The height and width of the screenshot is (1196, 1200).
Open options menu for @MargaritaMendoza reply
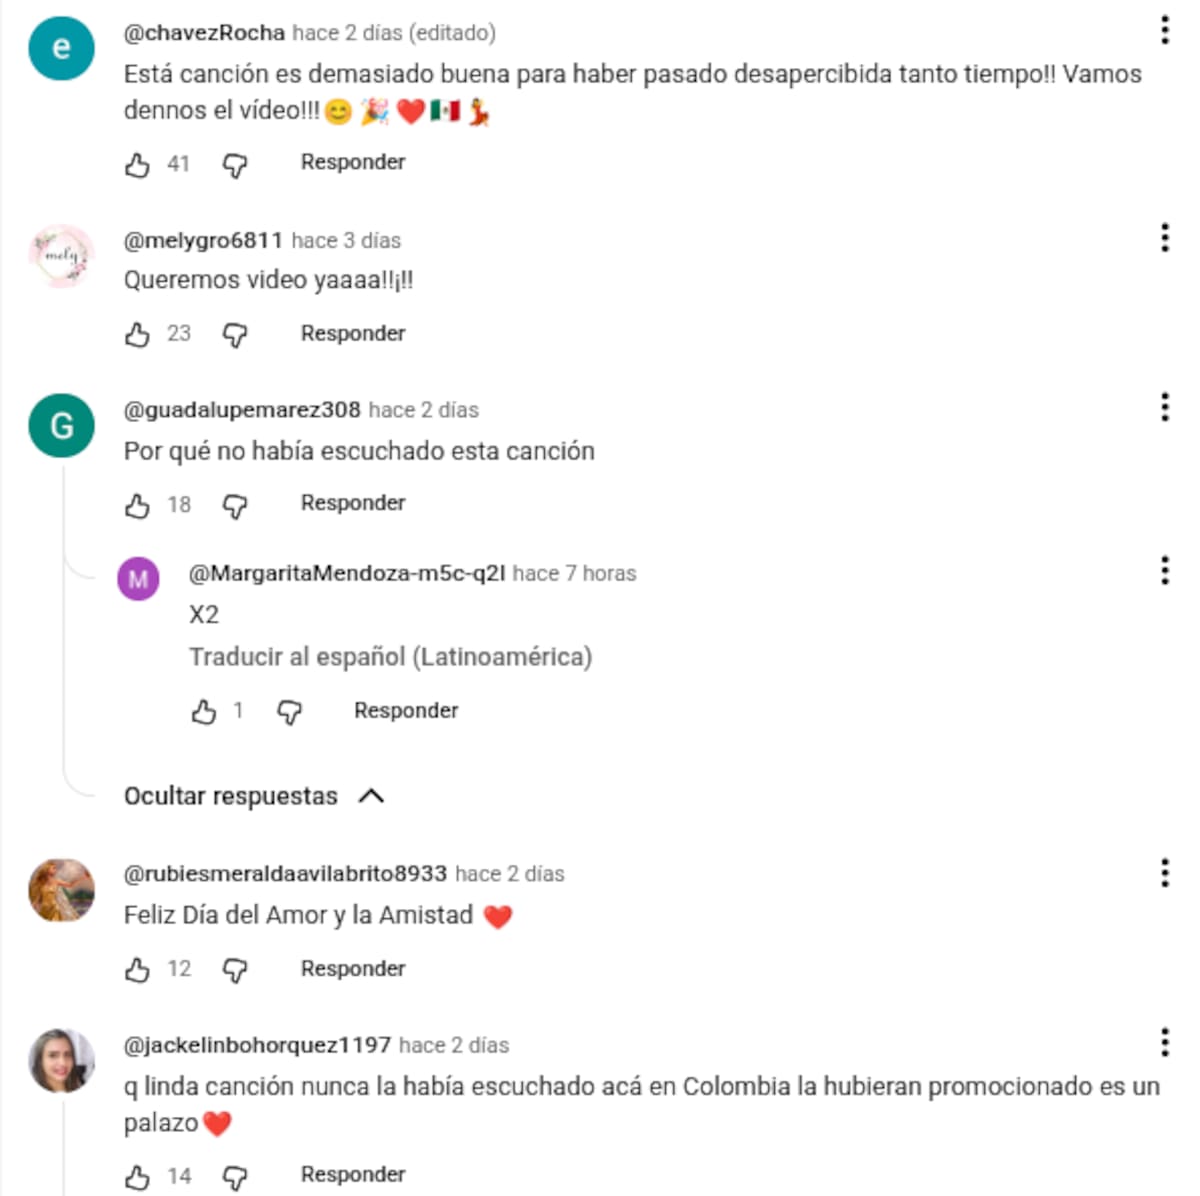point(1165,571)
